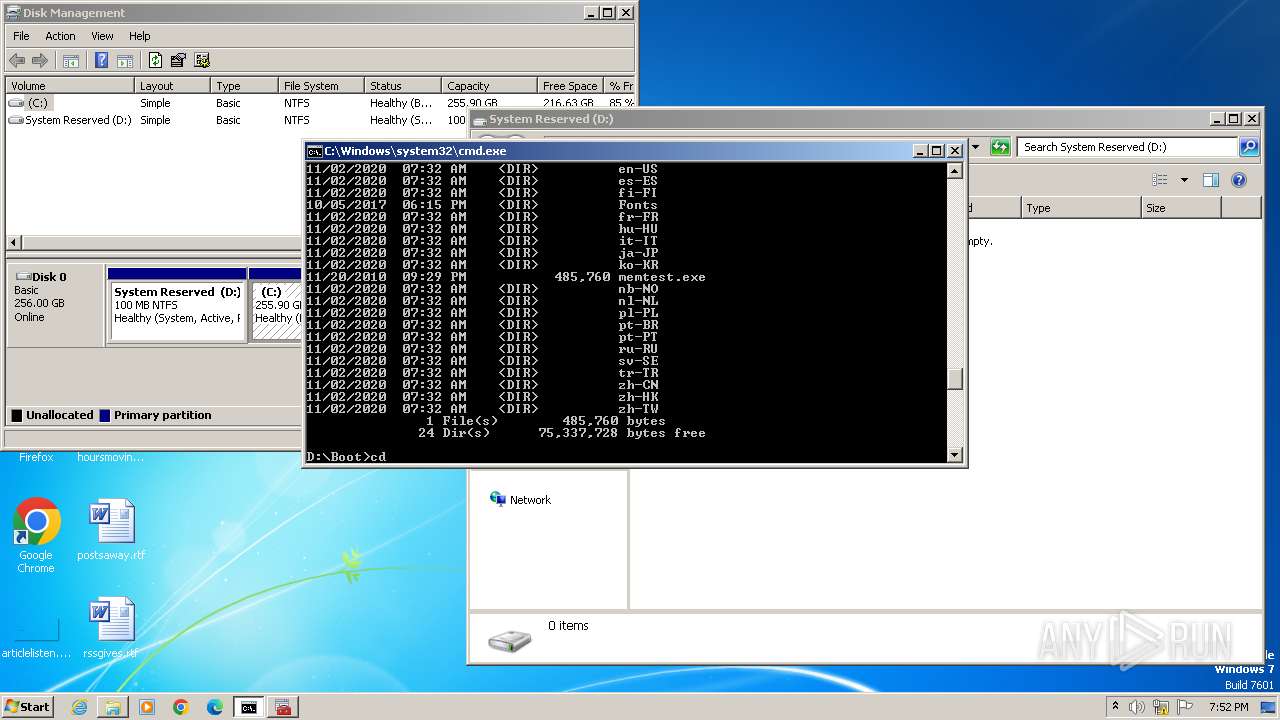Toggle the Action pane icon in Disk Management
Viewport: 1280px width, 720px height.
(x=125, y=60)
